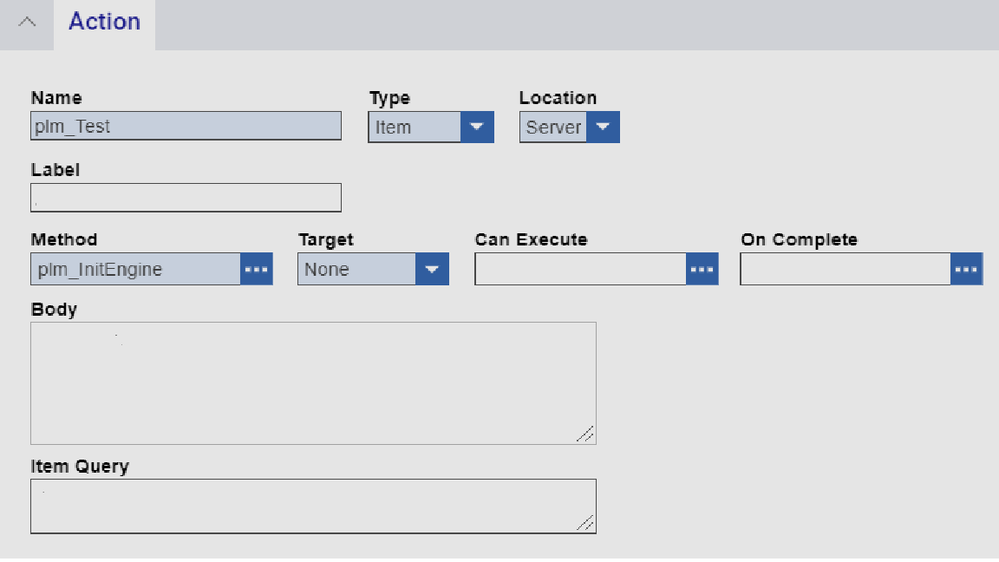Click the Item Query resize grip

[587, 523]
